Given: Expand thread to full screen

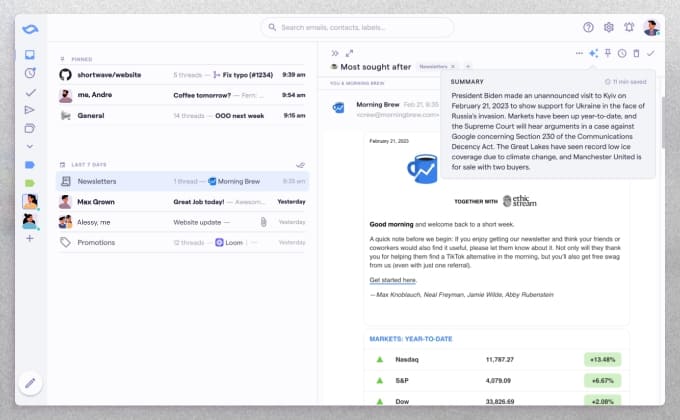Looking at the screenshot, I should pyautogui.click(x=350, y=53).
